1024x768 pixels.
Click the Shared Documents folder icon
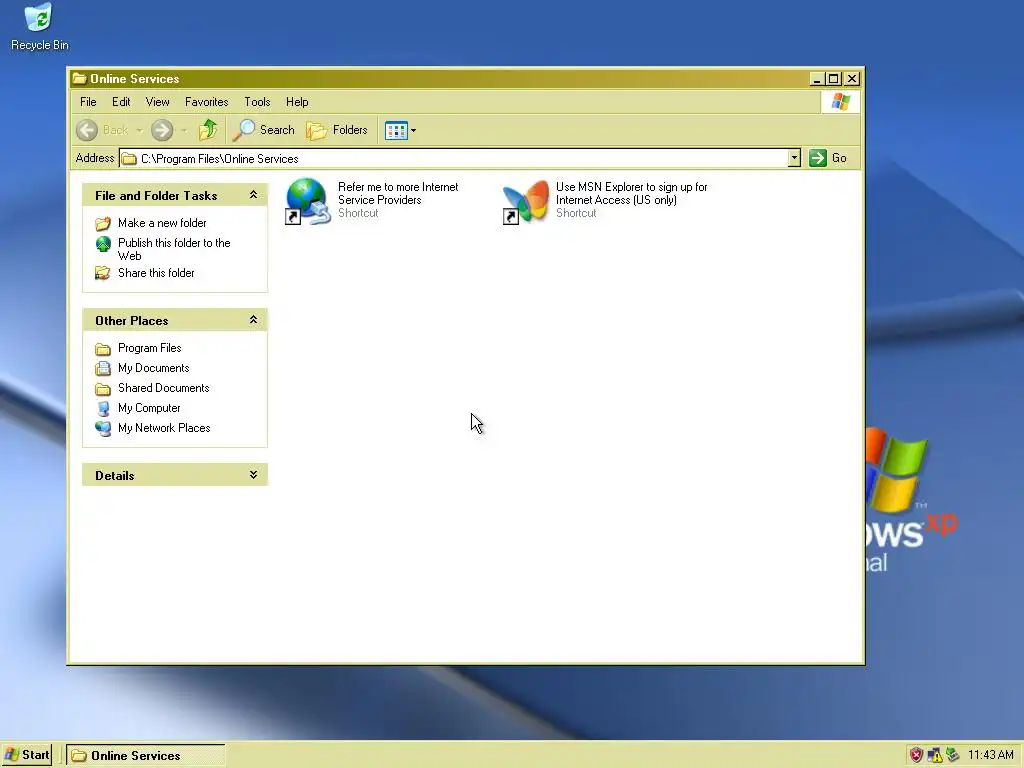pyautogui.click(x=103, y=389)
